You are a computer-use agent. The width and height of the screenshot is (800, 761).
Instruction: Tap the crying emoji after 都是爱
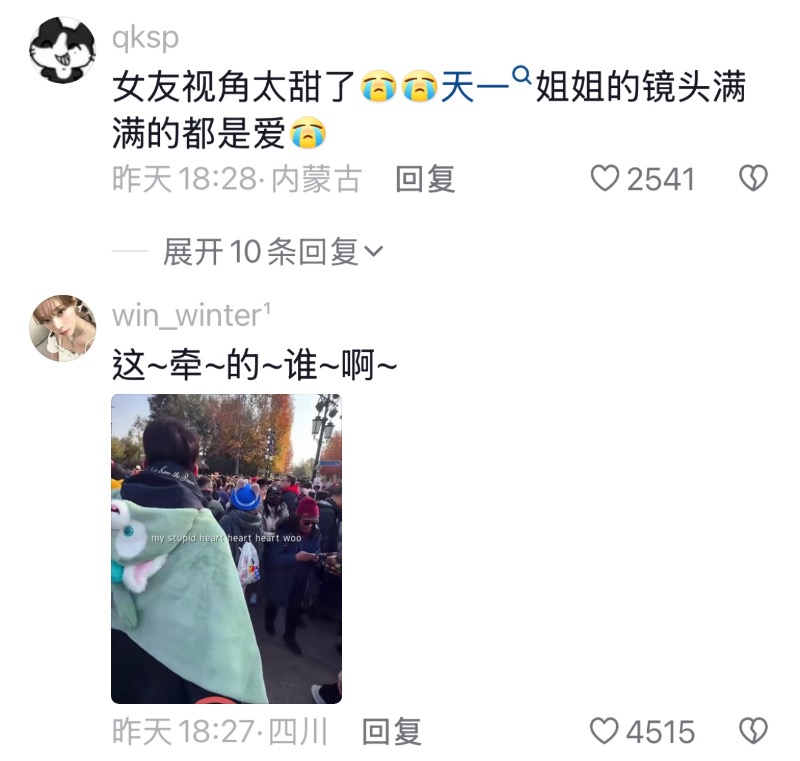308,133
